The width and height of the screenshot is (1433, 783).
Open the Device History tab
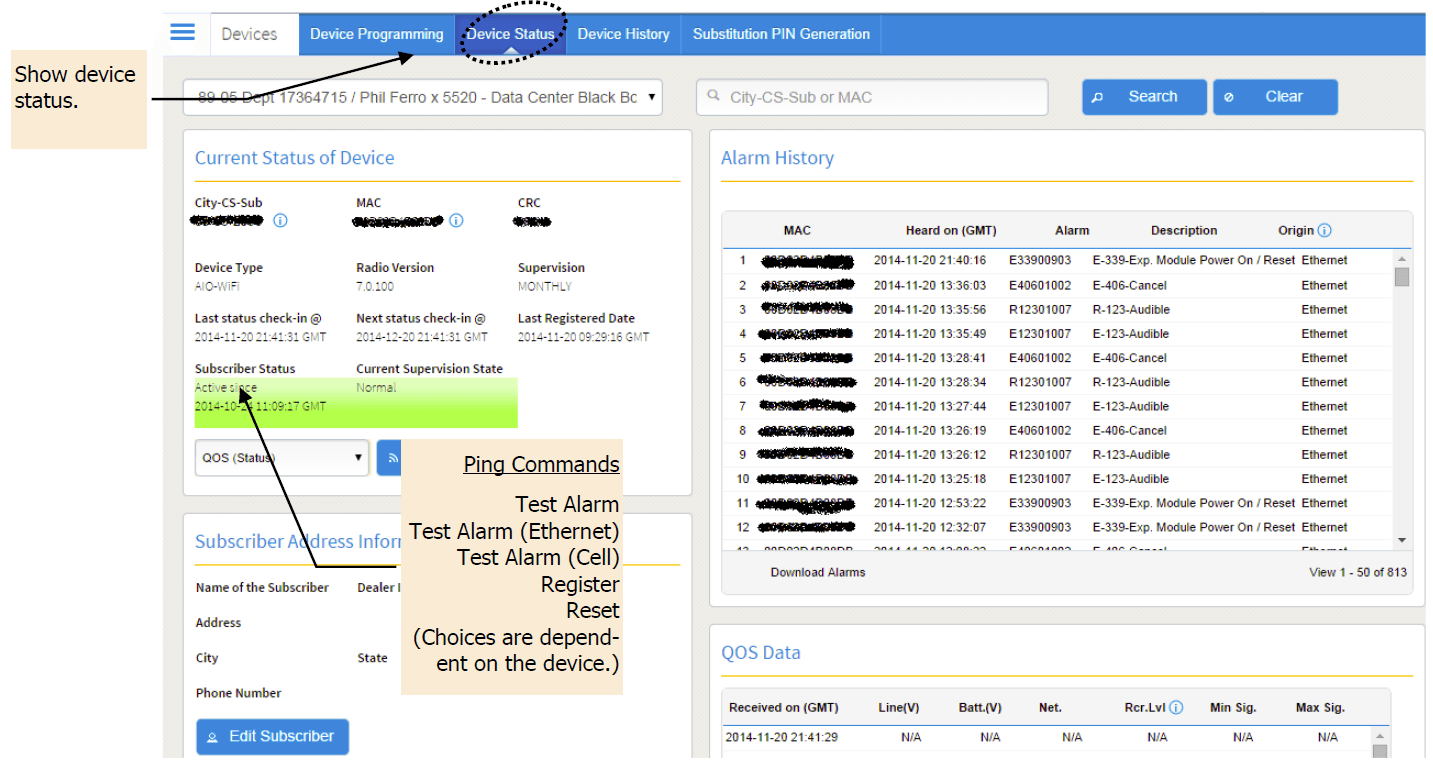[623, 34]
